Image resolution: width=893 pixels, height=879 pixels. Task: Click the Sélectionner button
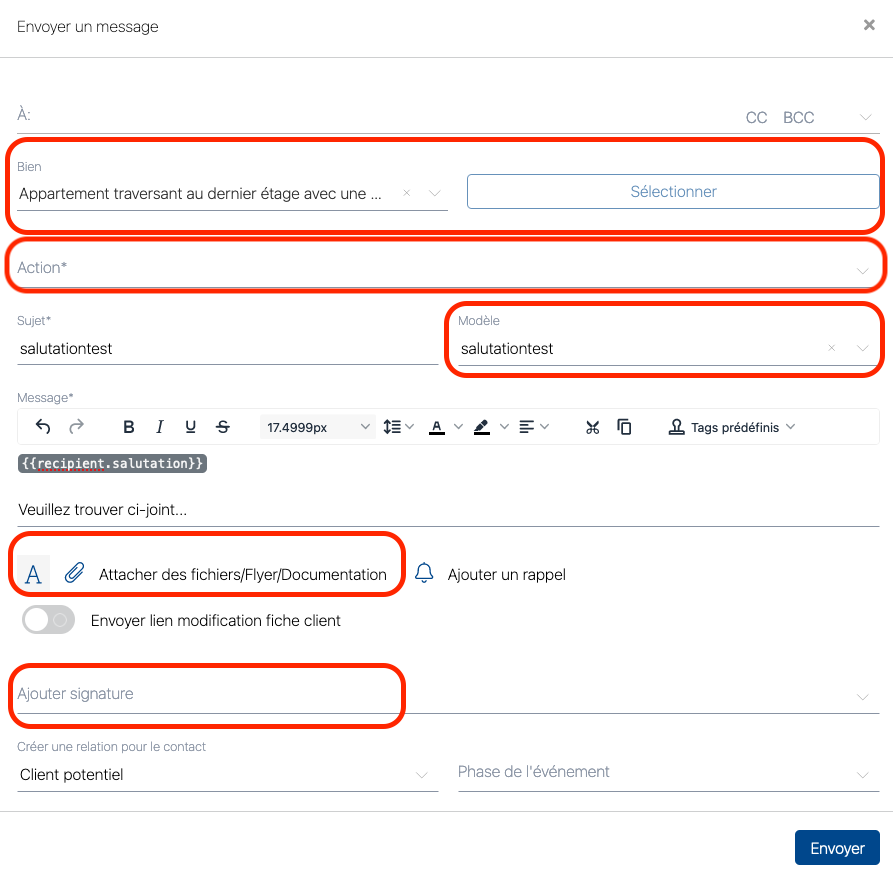673,192
